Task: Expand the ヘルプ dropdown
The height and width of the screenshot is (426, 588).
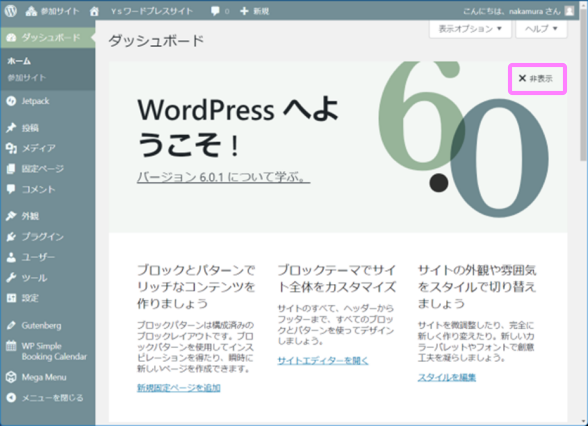Action: [x=541, y=29]
